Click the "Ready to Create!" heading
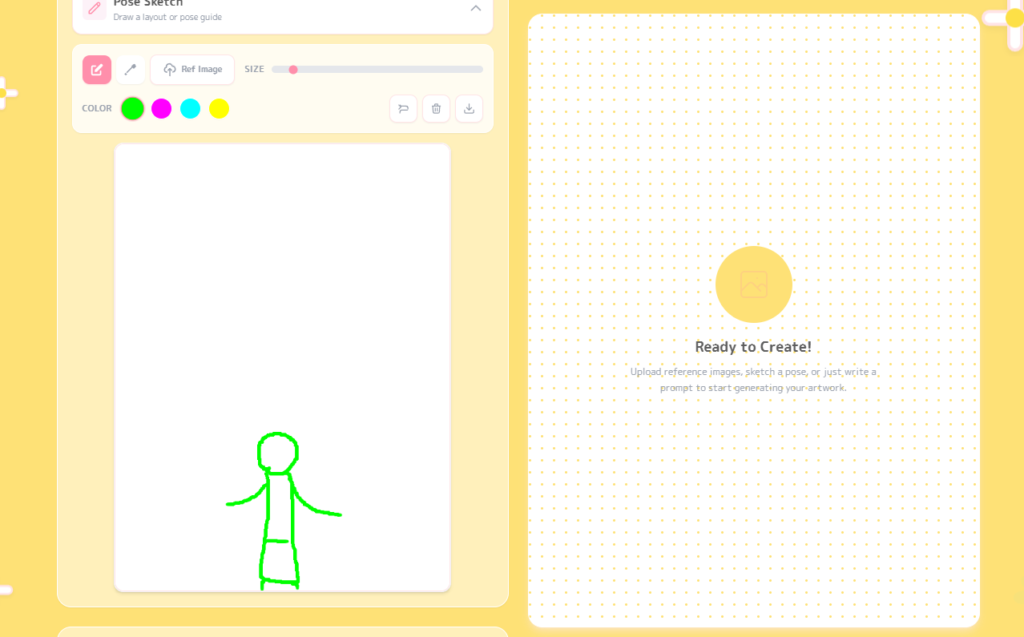The width and height of the screenshot is (1024, 637). (x=753, y=347)
